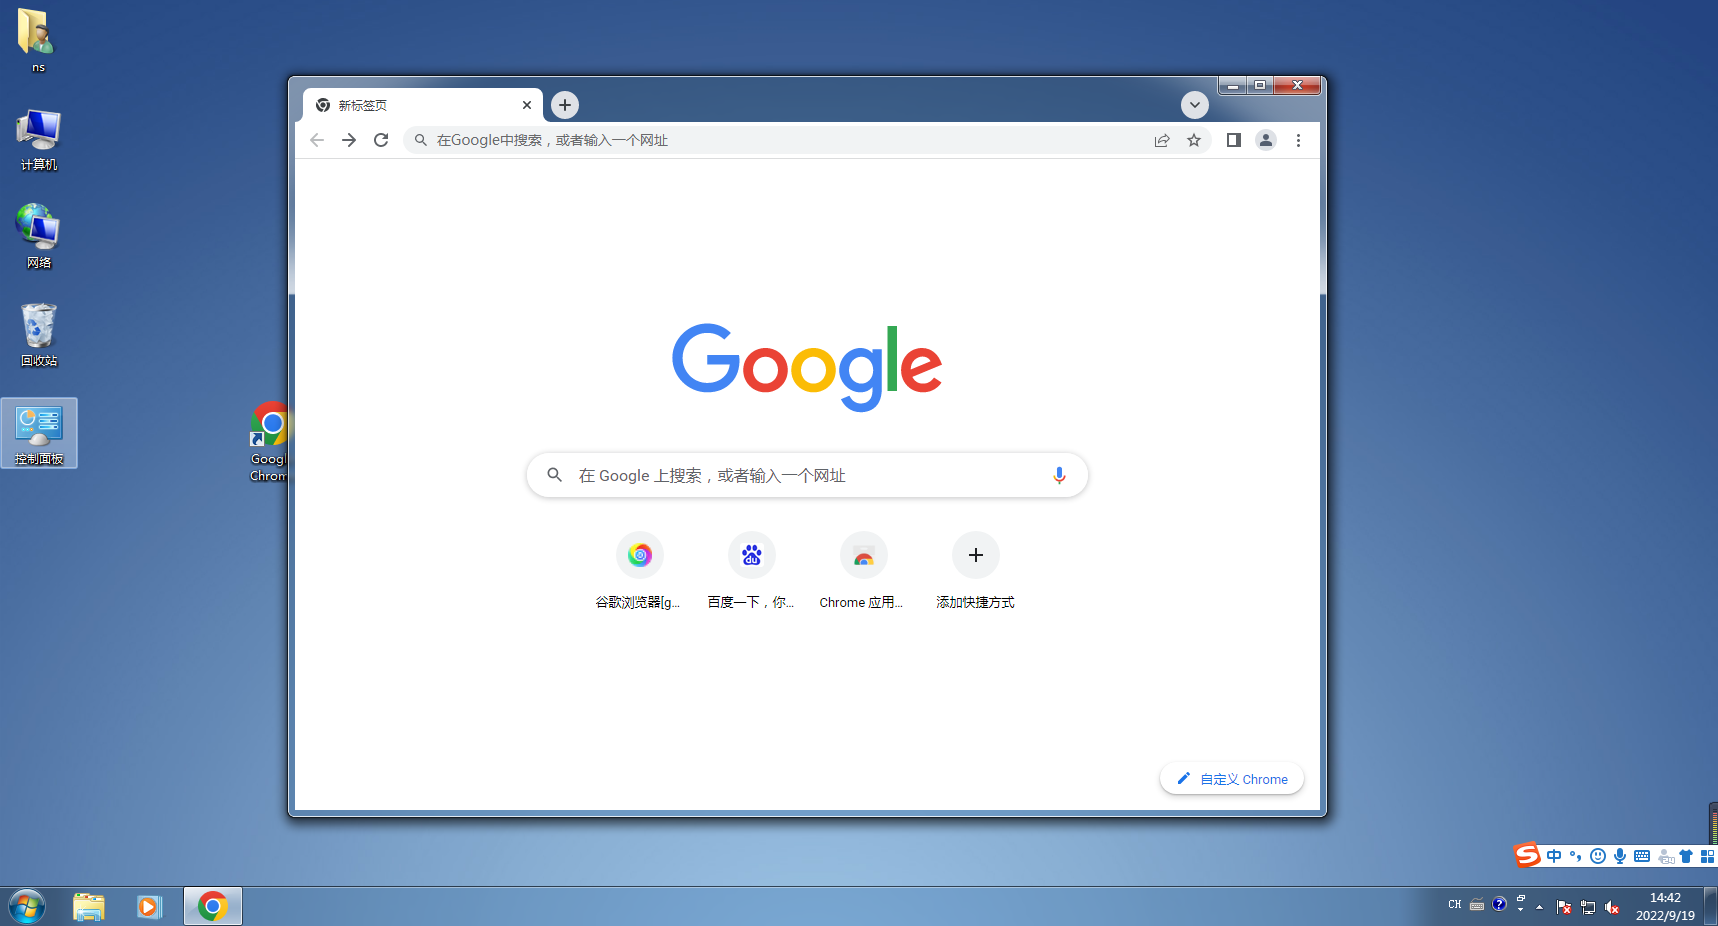Open the Chrome profile avatar
Image resolution: width=1718 pixels, height=926 pixels.
(1266, 140)
